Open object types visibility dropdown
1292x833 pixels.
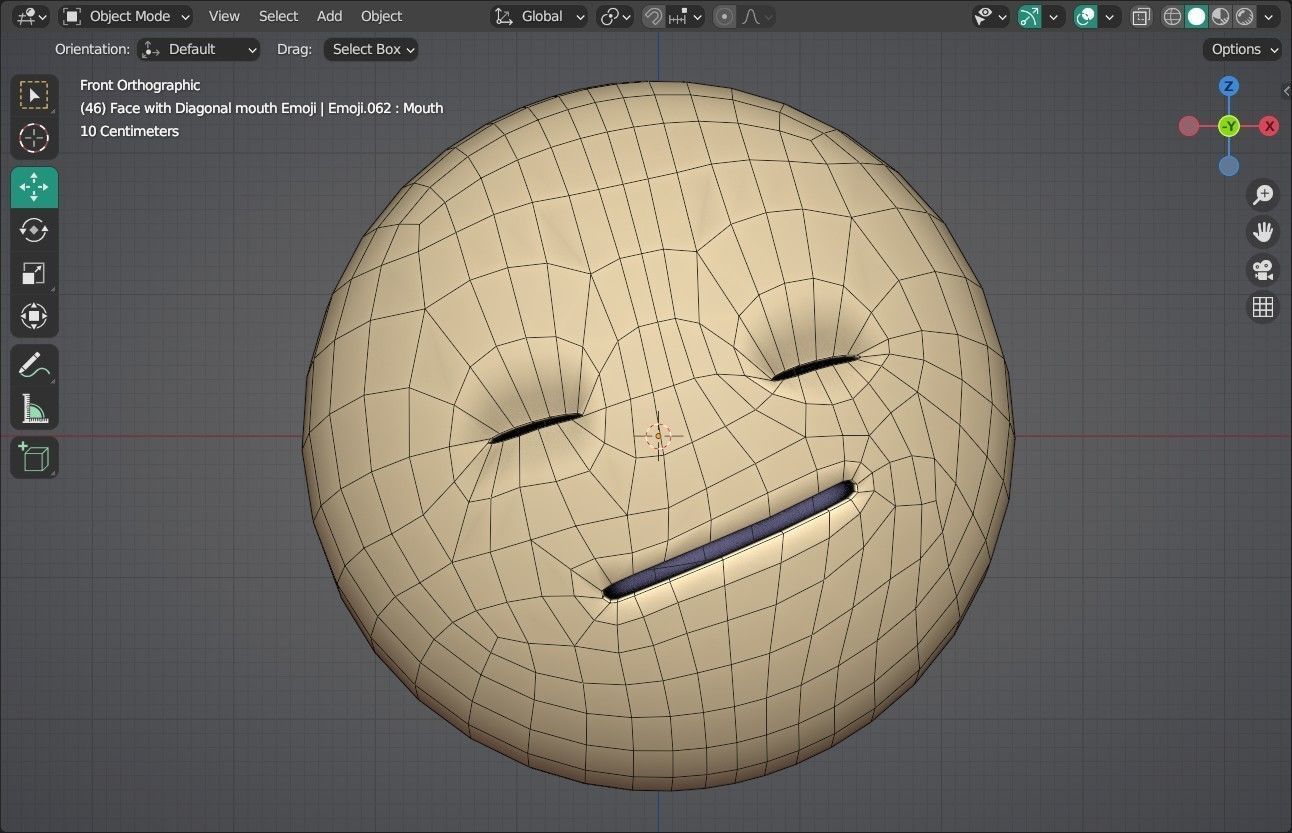[991, 16]
